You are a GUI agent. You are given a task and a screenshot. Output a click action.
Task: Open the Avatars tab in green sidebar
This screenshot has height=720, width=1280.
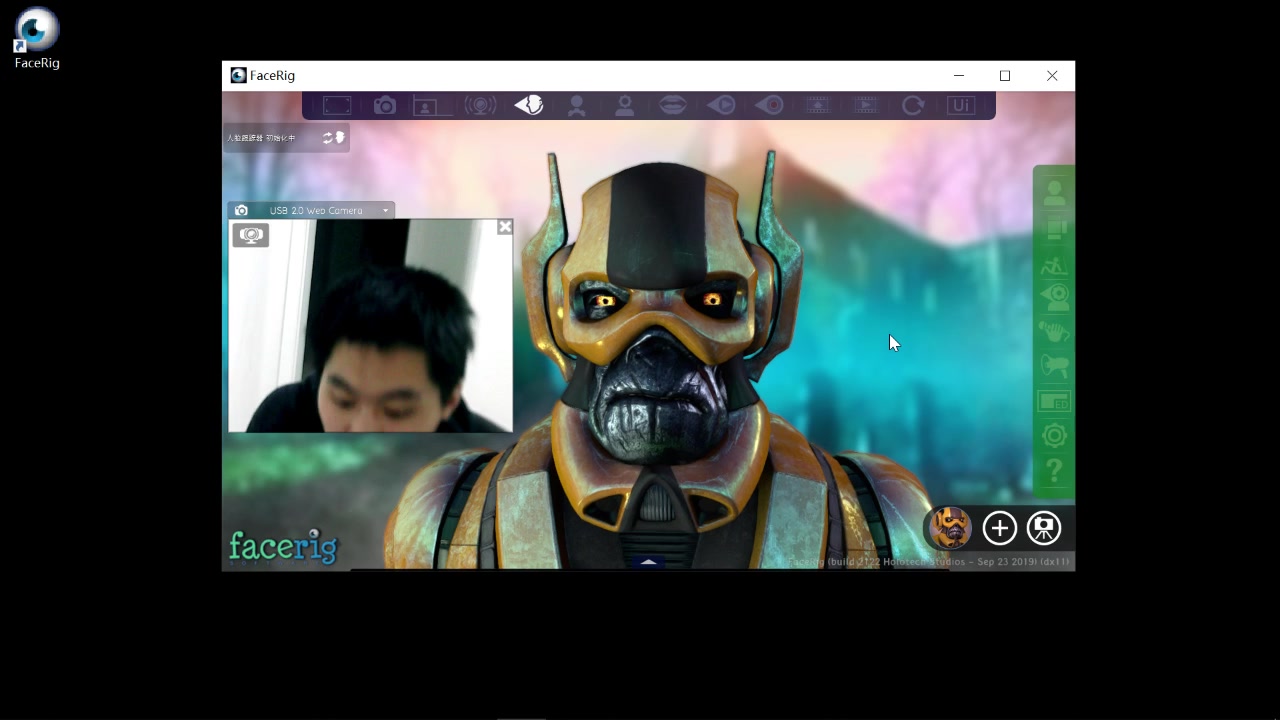1054,194
